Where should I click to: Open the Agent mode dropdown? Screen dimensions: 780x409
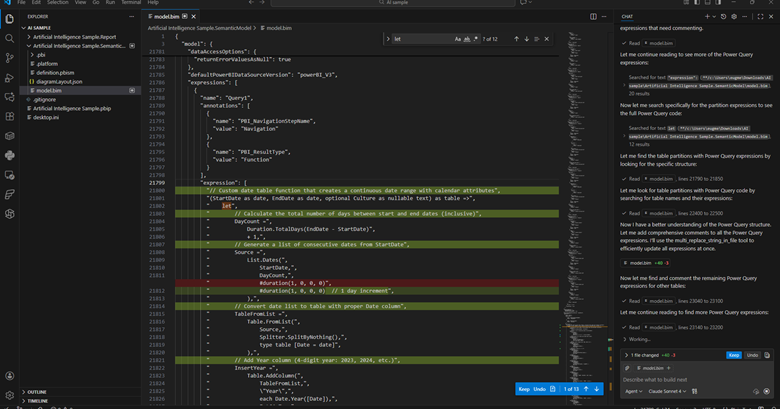[634, 391]
